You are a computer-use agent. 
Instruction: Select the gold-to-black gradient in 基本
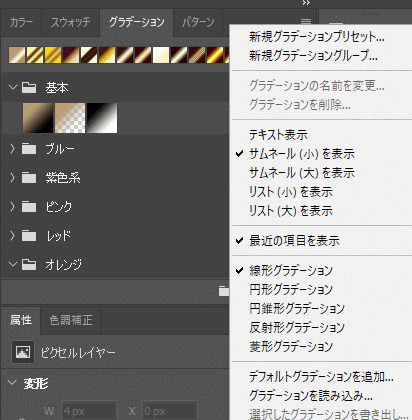(x=38, y=118)
